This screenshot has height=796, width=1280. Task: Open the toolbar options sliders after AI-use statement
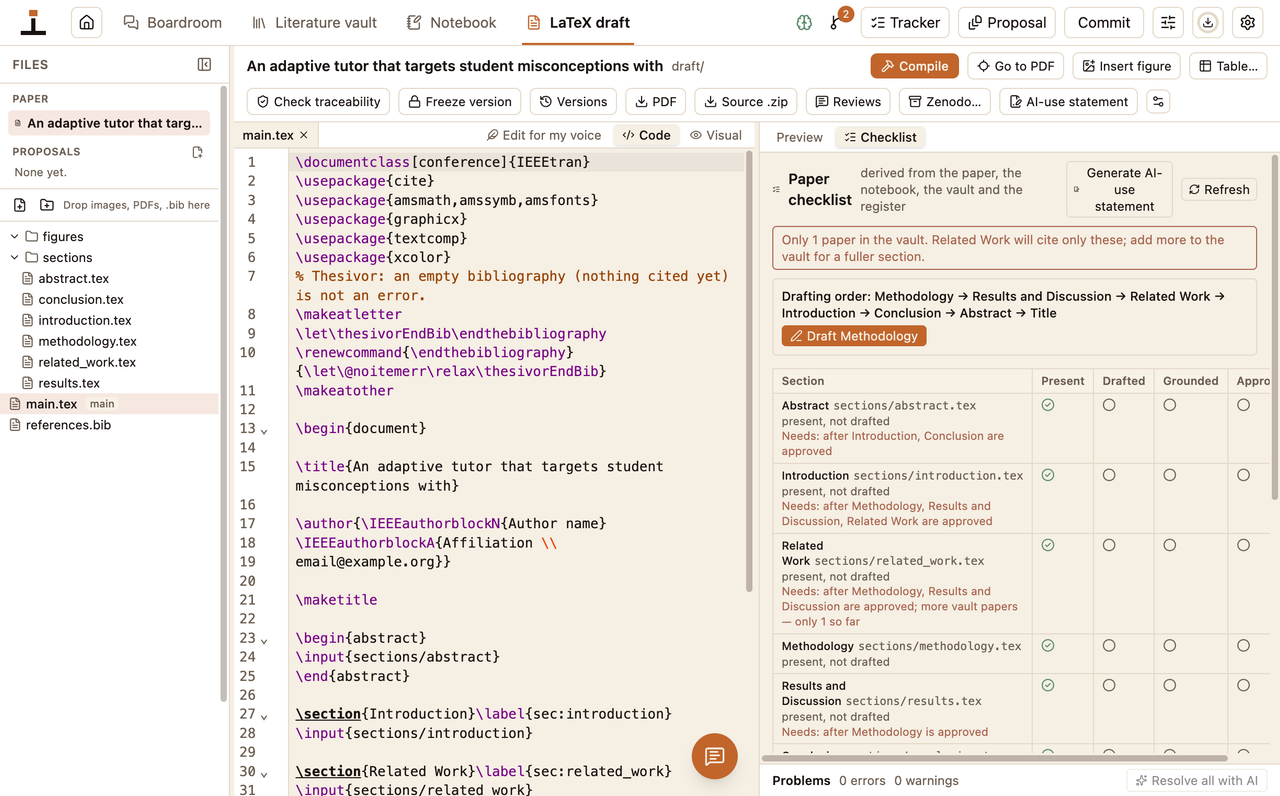[x=1158, y=101]
